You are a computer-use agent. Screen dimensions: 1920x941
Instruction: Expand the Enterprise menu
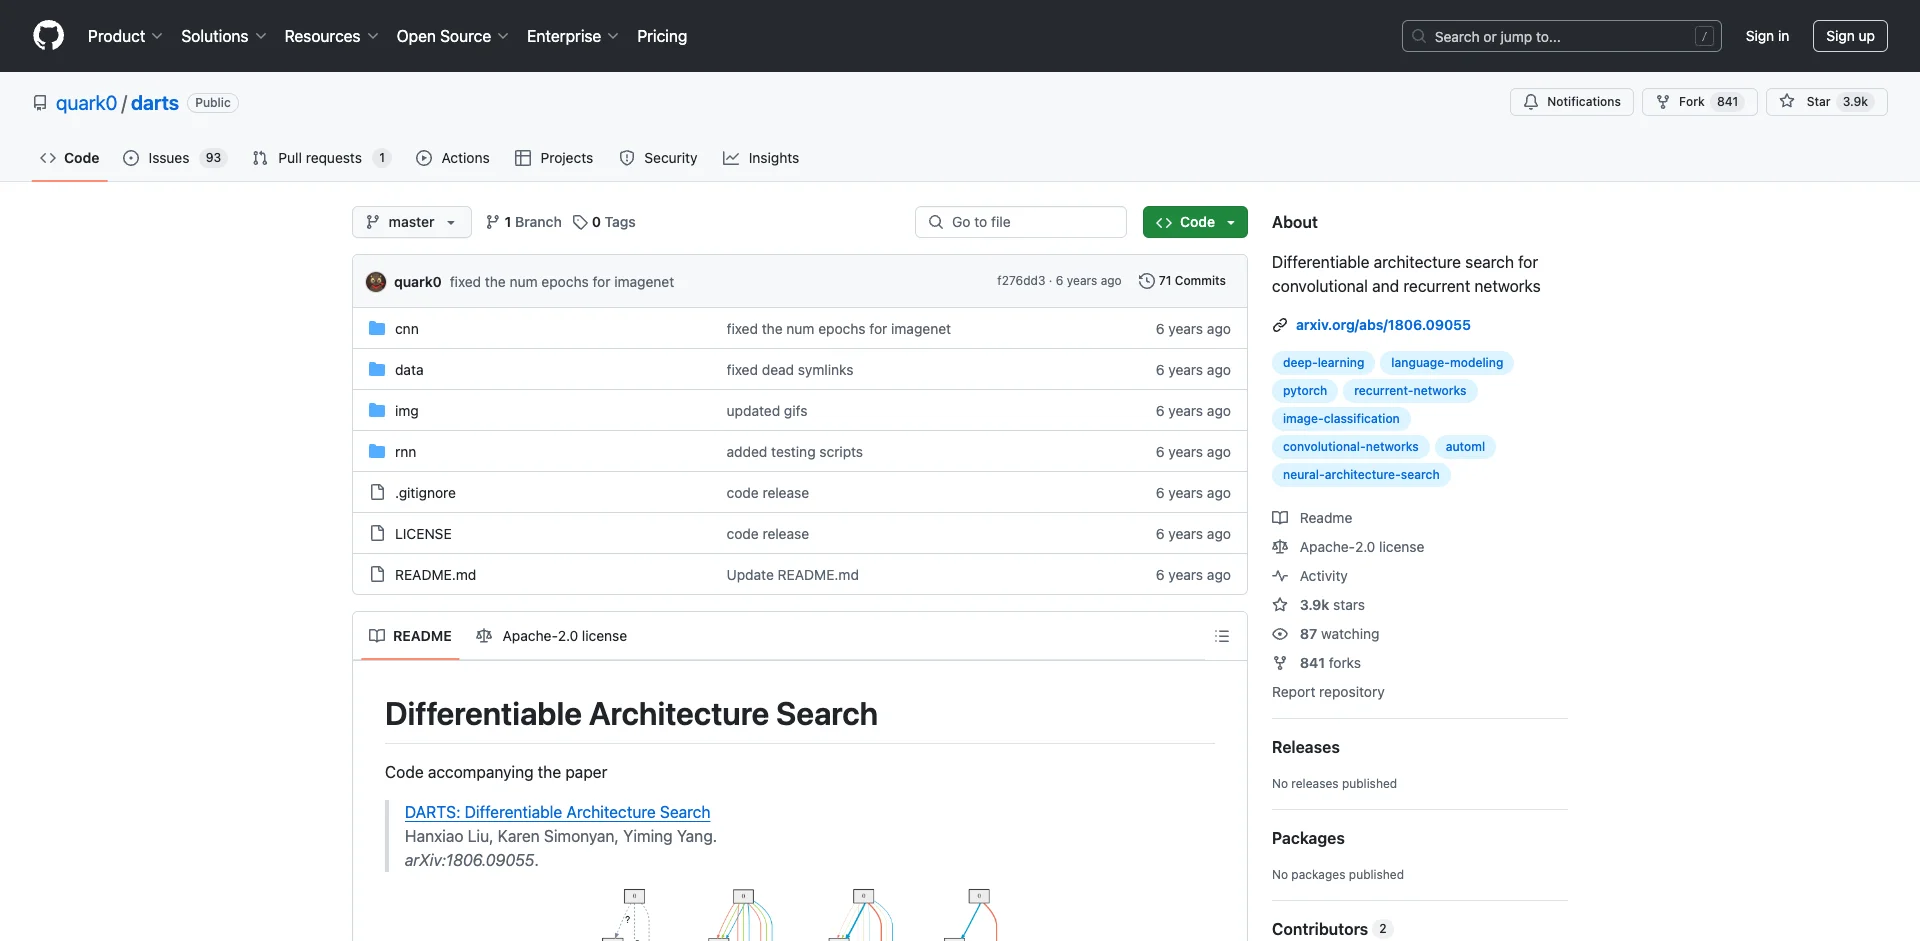pyautogui.click(x=572, y=36)
